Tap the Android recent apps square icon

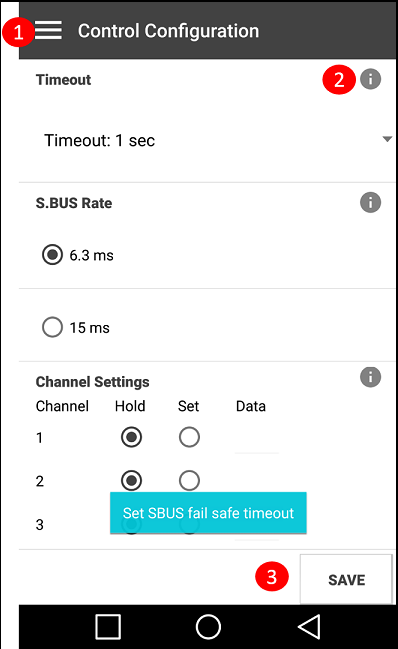coord(108,627)
